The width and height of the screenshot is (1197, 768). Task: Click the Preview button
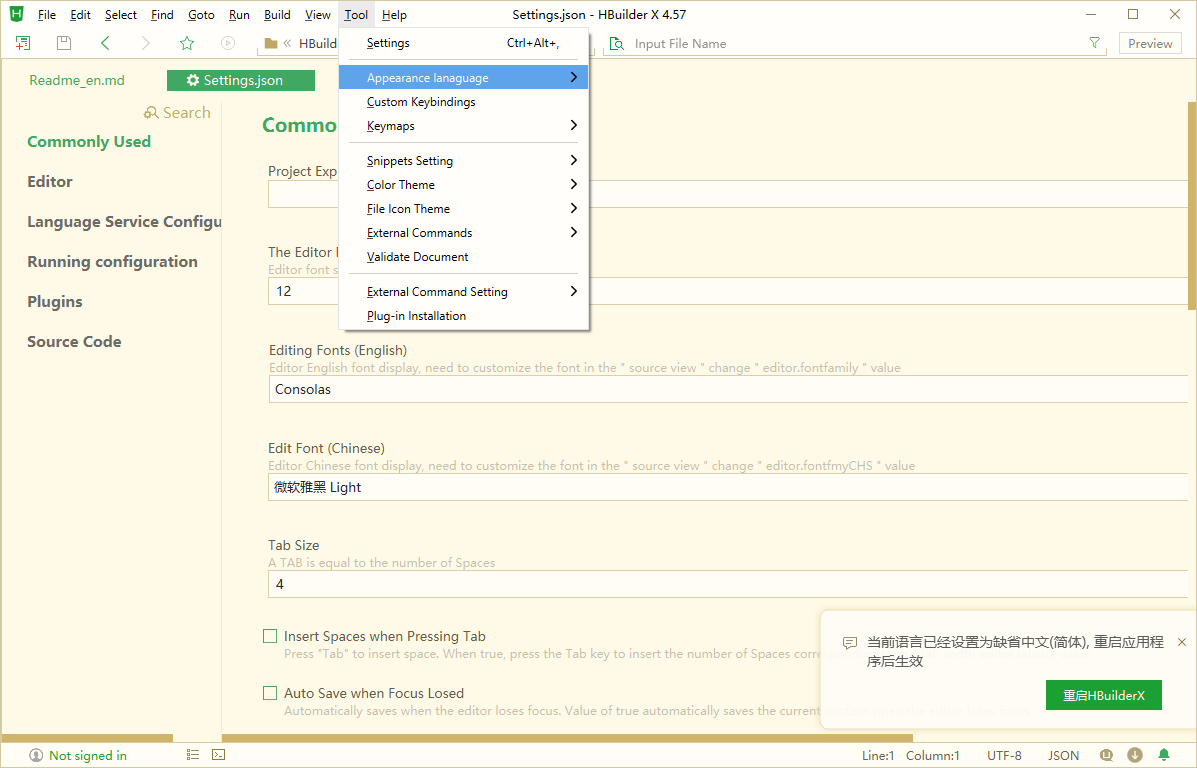click(x=1150, y=43)
